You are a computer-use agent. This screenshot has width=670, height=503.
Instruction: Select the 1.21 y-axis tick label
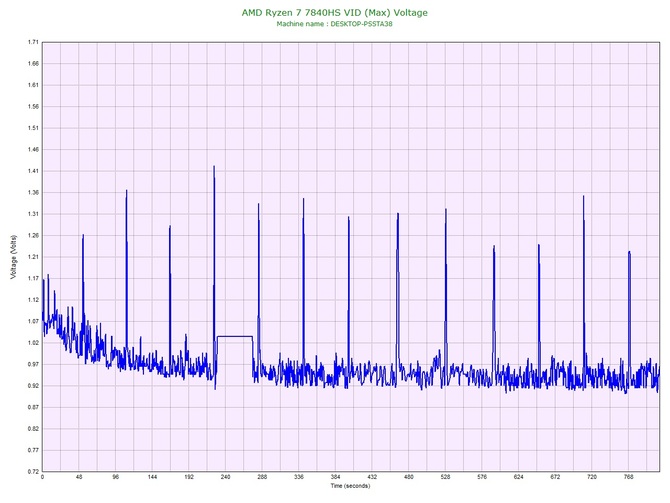click(x=33, y=257)
